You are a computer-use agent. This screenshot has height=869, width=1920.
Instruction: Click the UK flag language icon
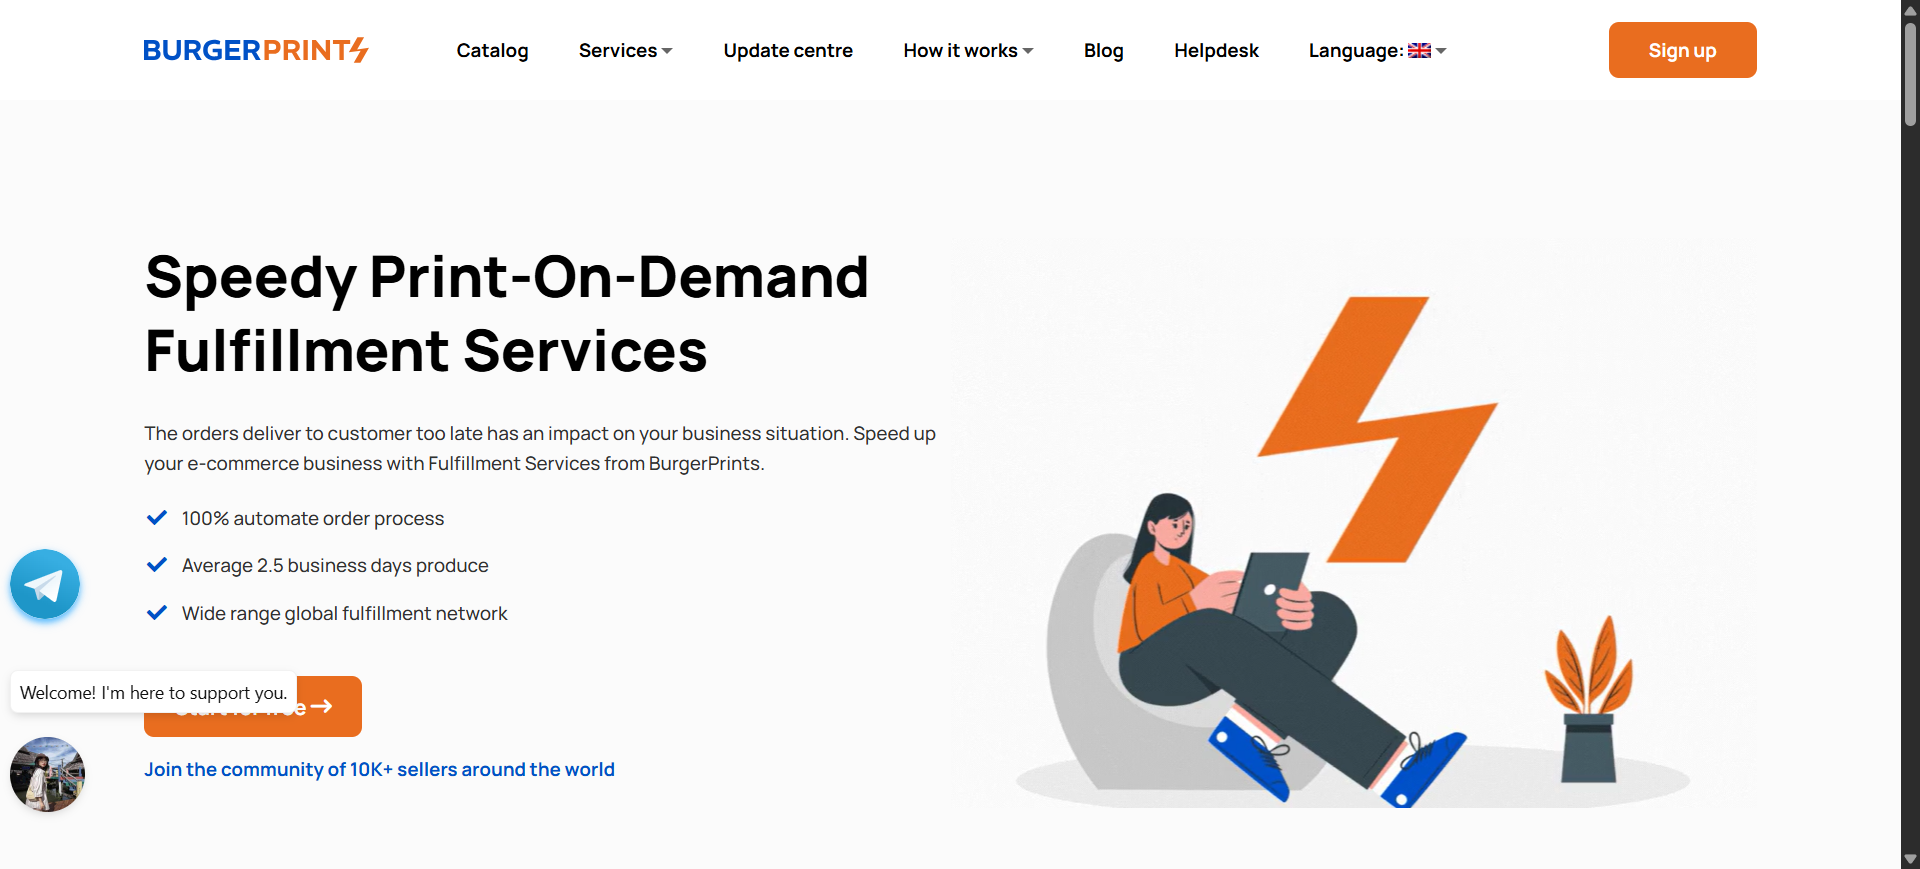tap(1419, 51)
